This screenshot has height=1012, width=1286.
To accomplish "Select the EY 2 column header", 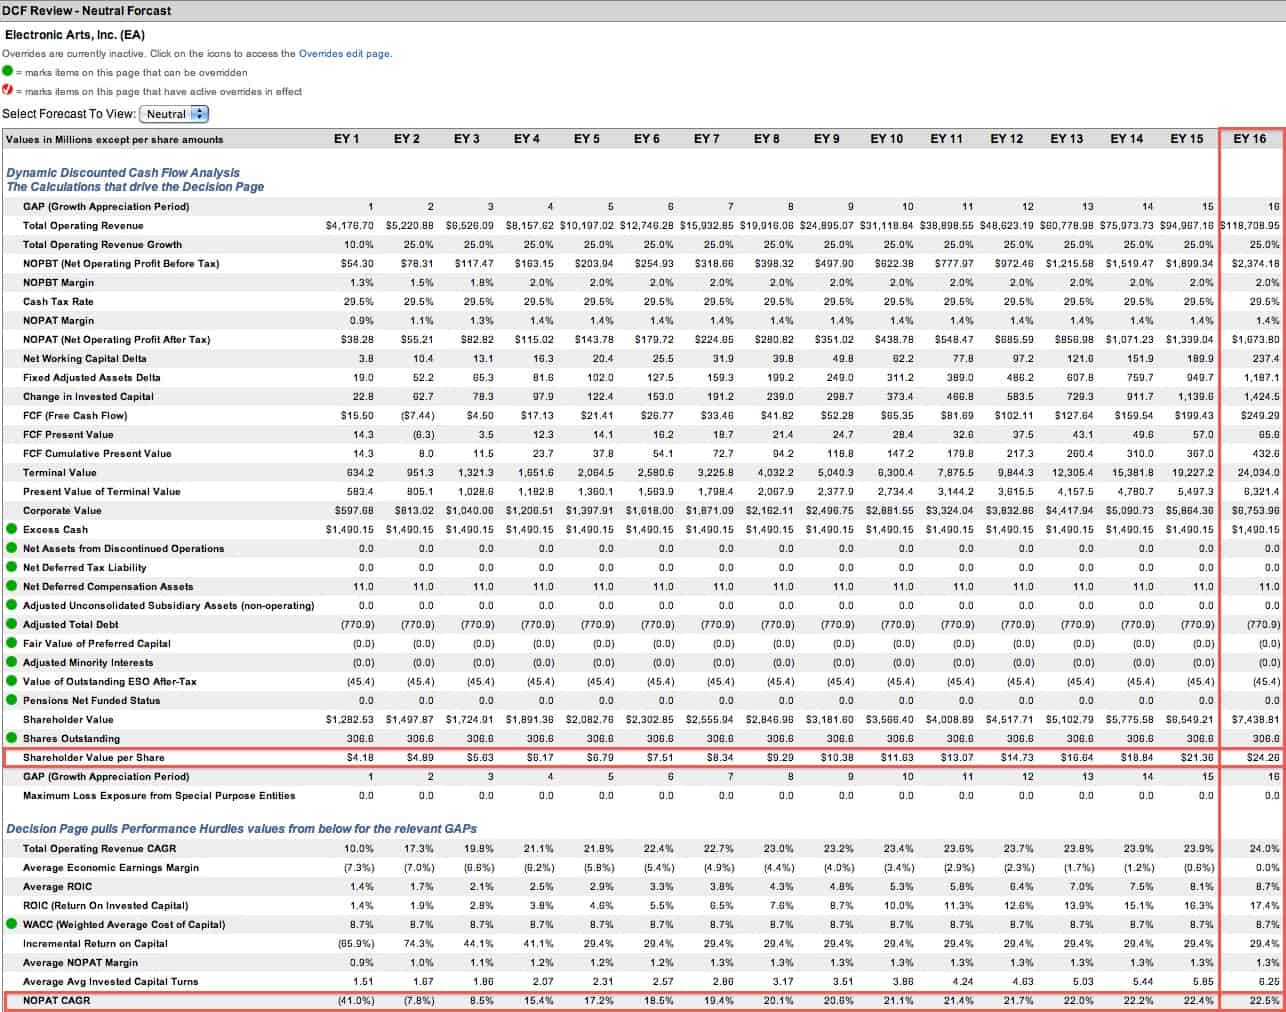I will point(406,139).
